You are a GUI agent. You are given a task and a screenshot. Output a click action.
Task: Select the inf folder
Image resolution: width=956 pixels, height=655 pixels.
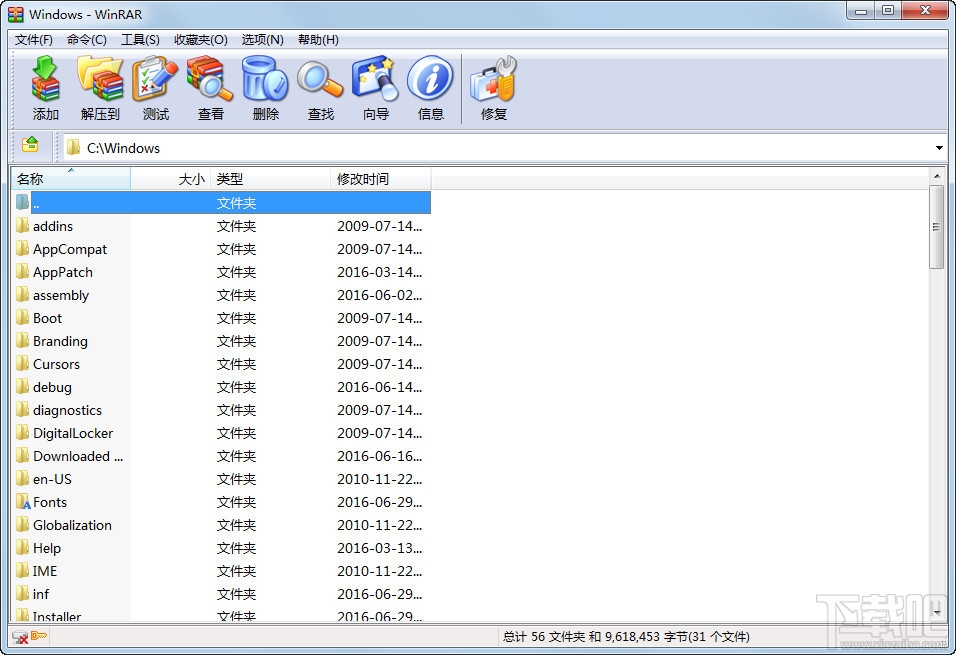coord(41,594)
